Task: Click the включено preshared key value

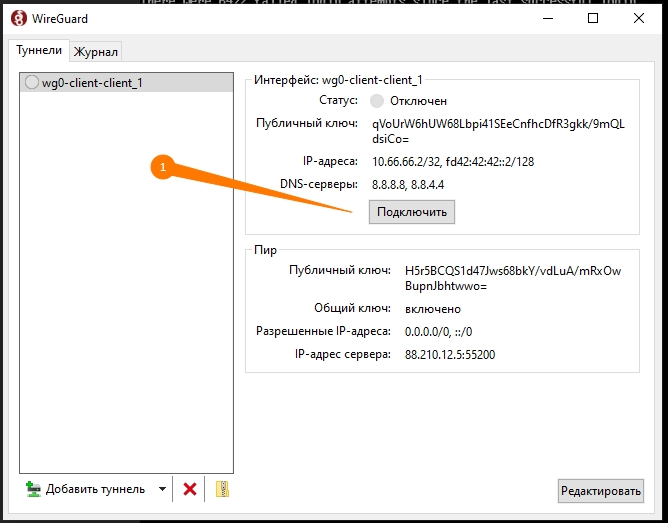Action: [433, 309]
